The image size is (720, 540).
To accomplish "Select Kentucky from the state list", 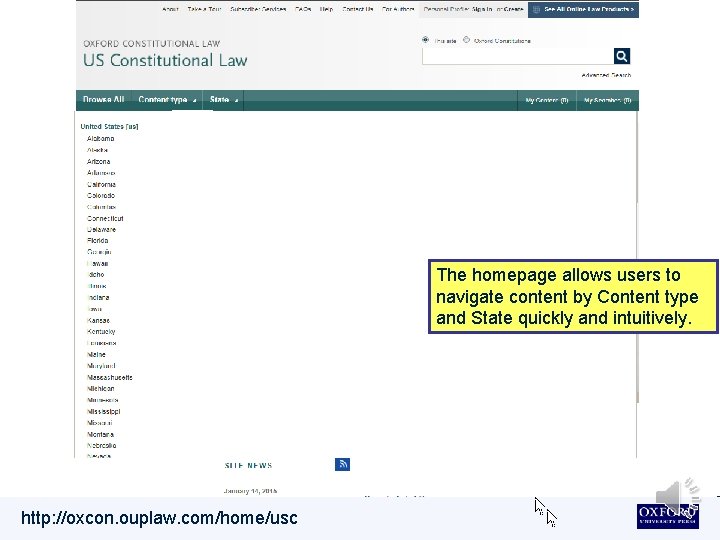I will (101, 331).
